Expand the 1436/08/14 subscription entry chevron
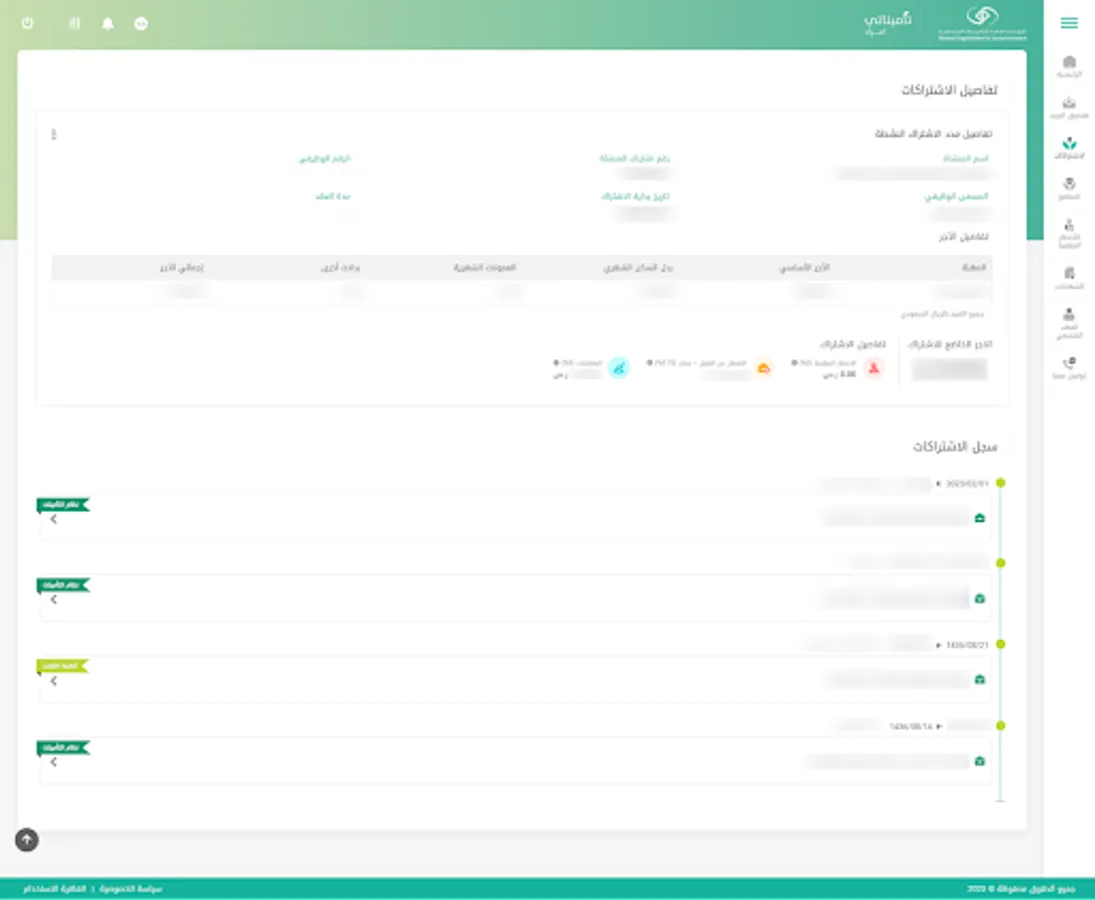 click(54, 762)
